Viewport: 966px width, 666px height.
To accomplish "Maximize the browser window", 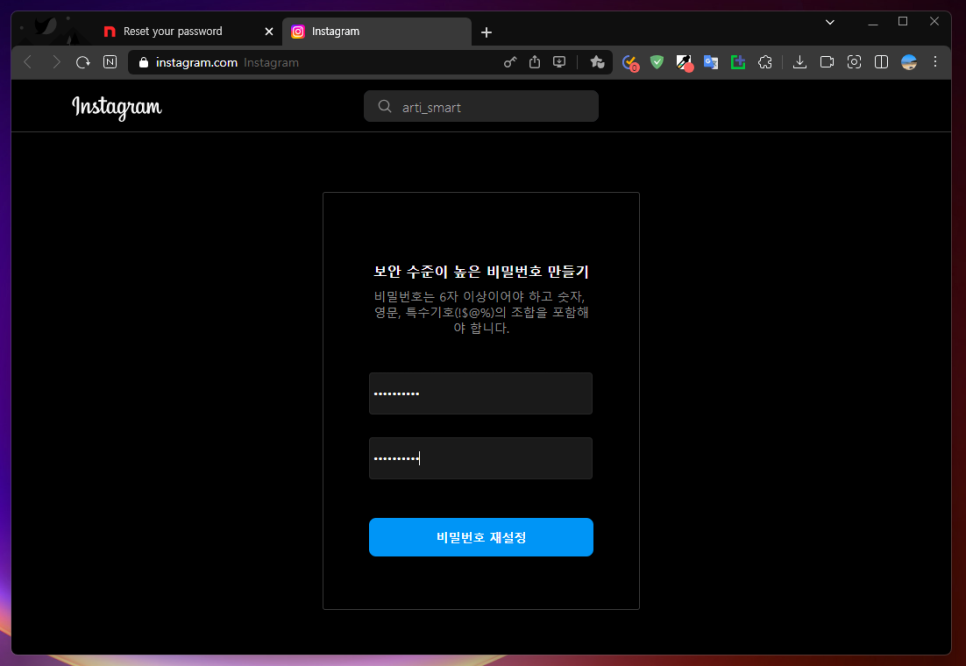I will pos(903,22).
